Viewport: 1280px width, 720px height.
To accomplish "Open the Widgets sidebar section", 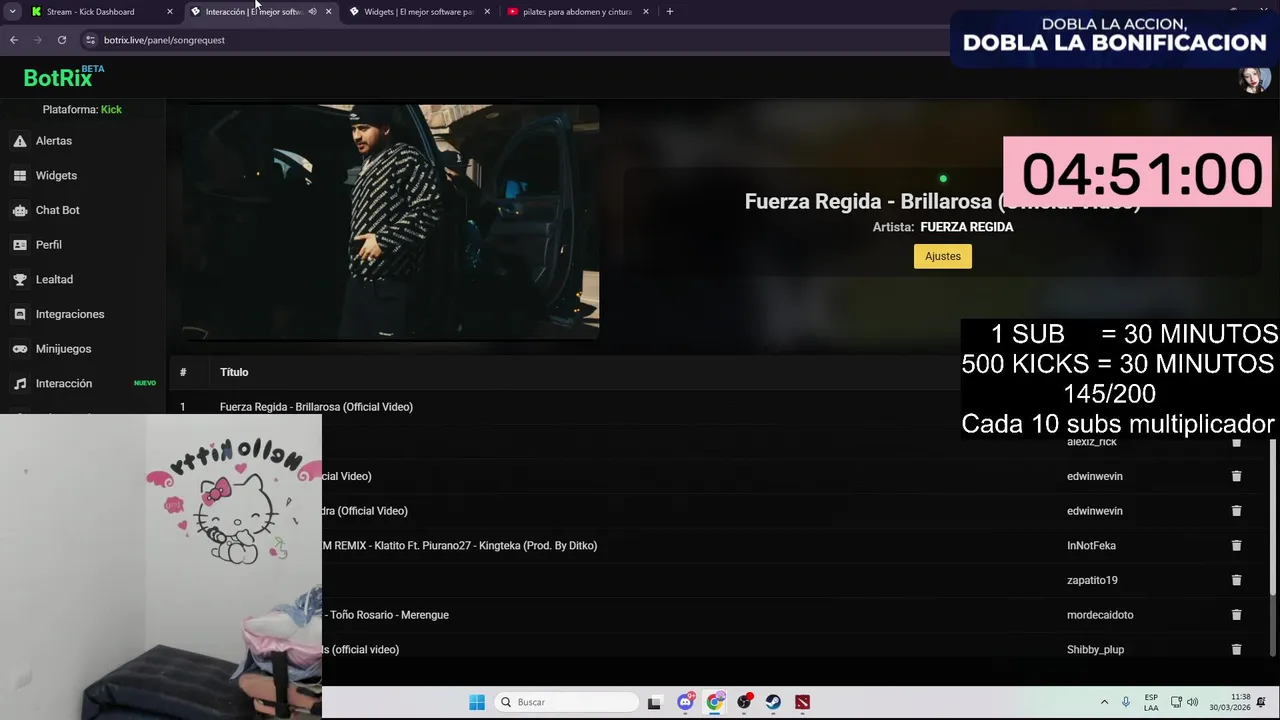I will pos(56,176).
